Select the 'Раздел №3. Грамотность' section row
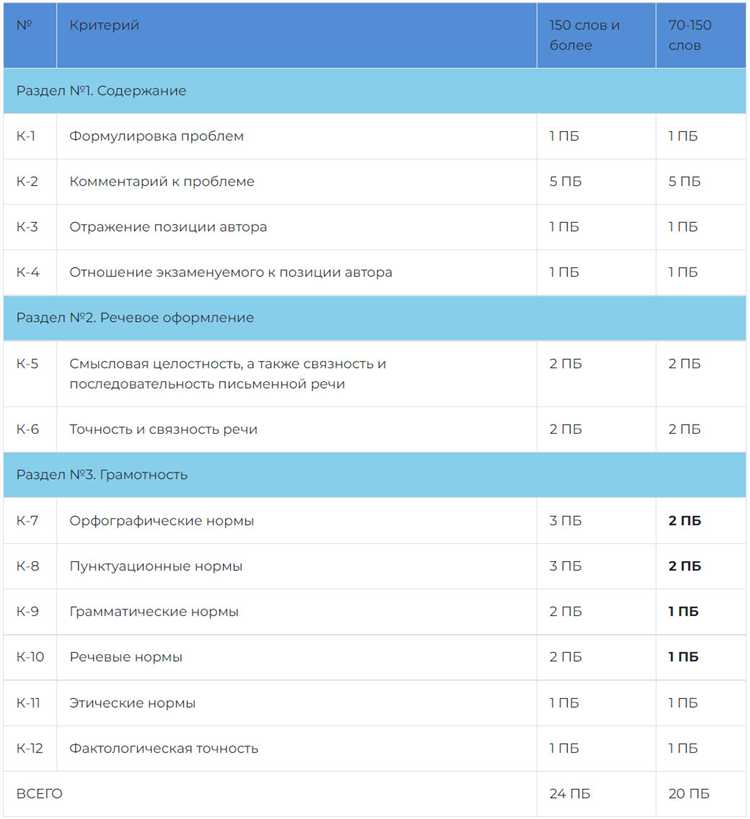The image size is (750, 819). tap(102, 475)
